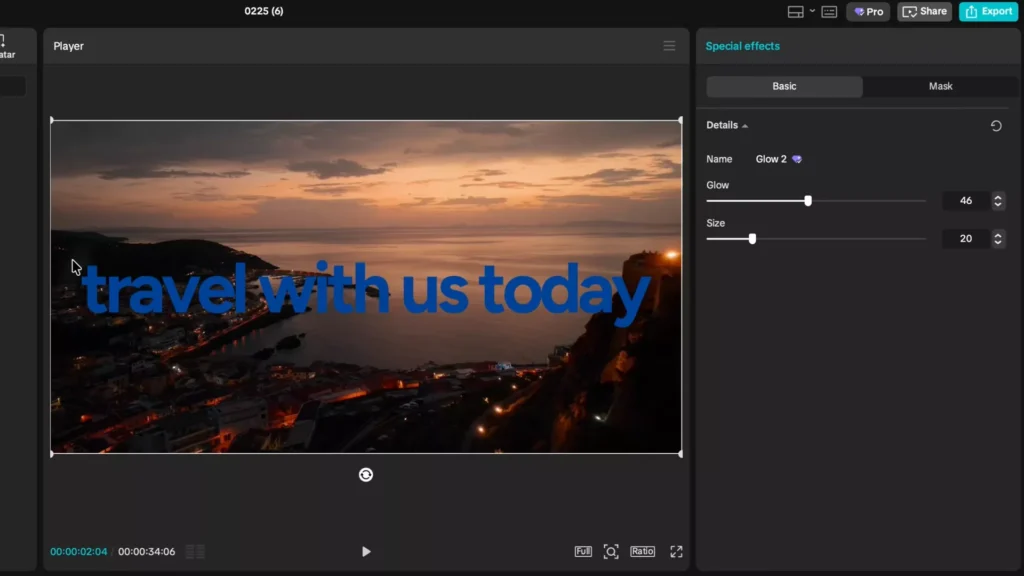Image resolution: width=1024 pixels, height=576 pixels.
Task: Adjust the Size slider handle
Action: point(753,239)
